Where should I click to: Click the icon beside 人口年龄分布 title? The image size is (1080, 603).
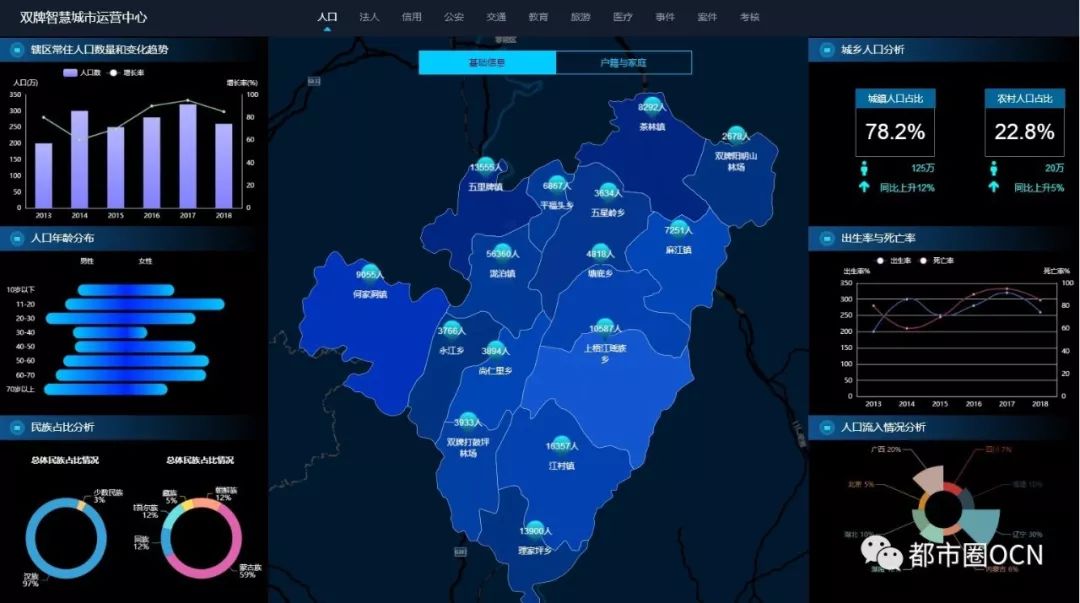[x=17, y=238]
